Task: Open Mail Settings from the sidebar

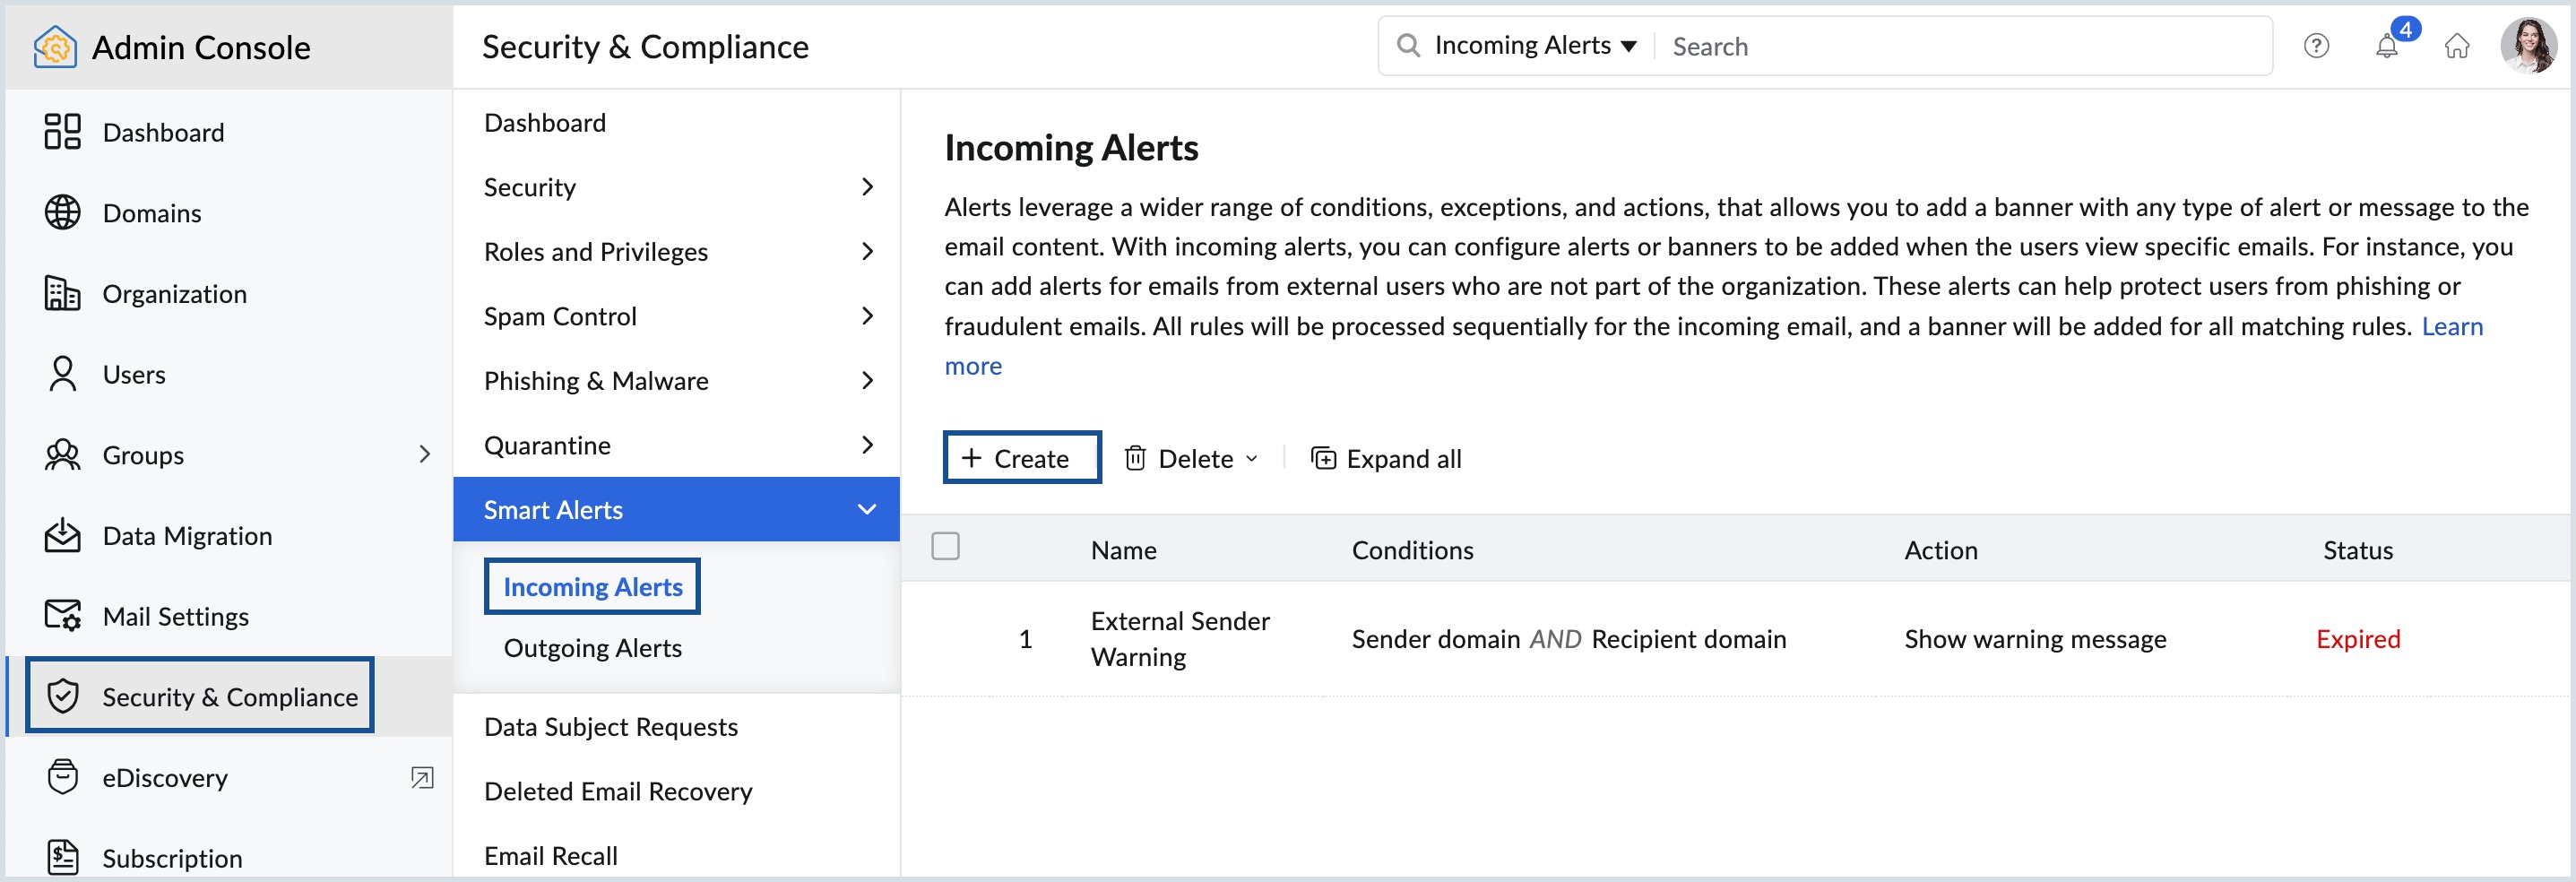Action: point(175,616)
